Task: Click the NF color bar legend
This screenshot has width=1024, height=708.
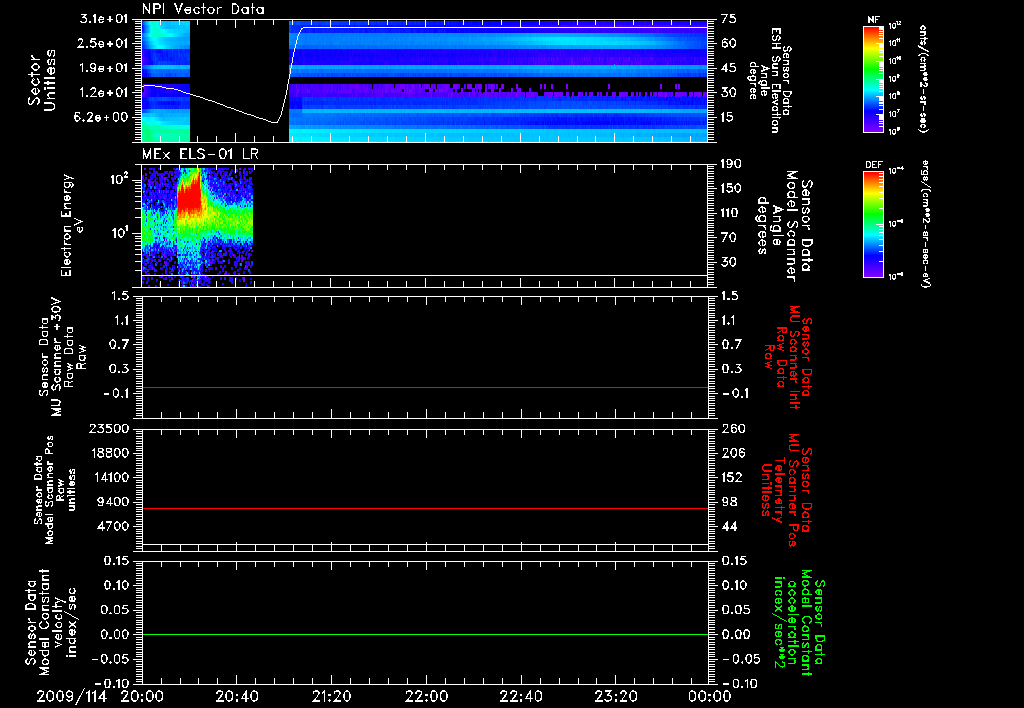Action: click(x=873, y=79)
